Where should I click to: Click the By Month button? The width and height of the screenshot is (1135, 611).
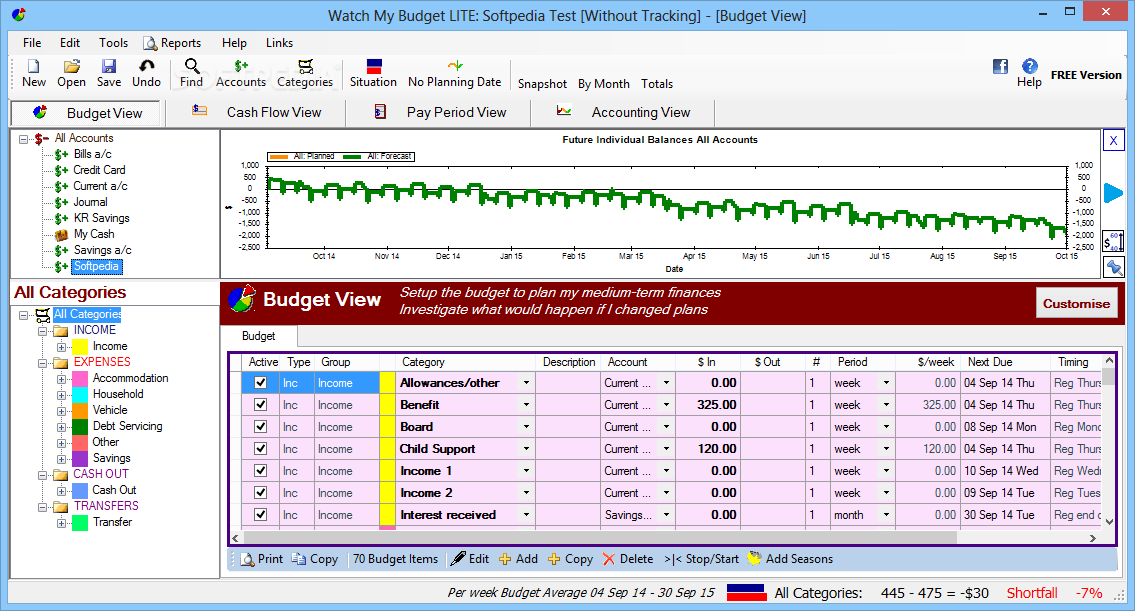coord(604,84)
